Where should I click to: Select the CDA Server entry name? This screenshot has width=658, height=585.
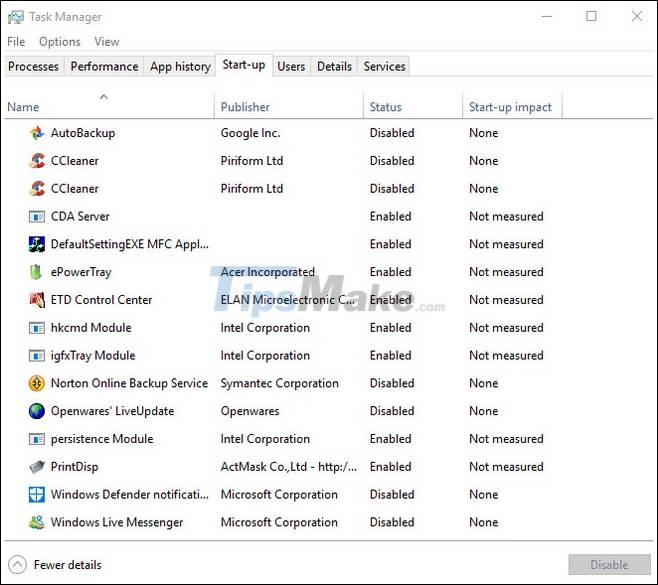80,217
